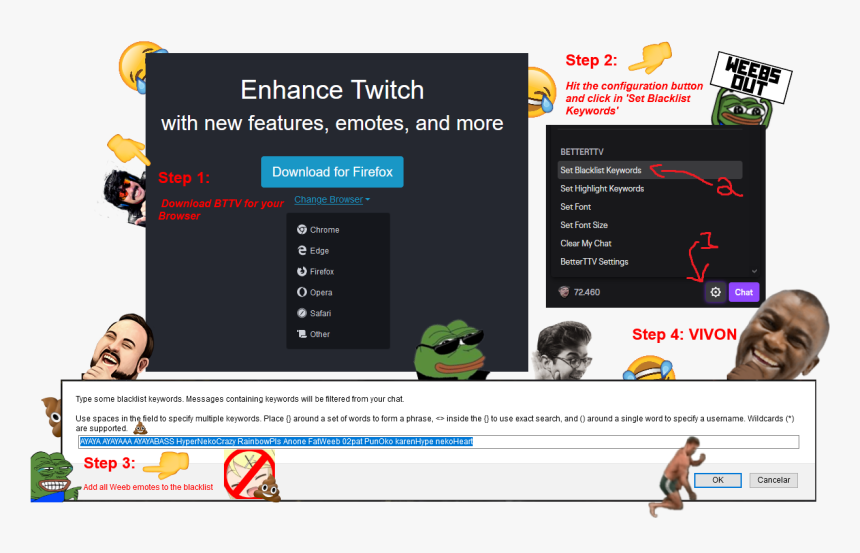The image size is (860, 553).
Task: Choose Clear My Chat option
Action: (586, 243)
